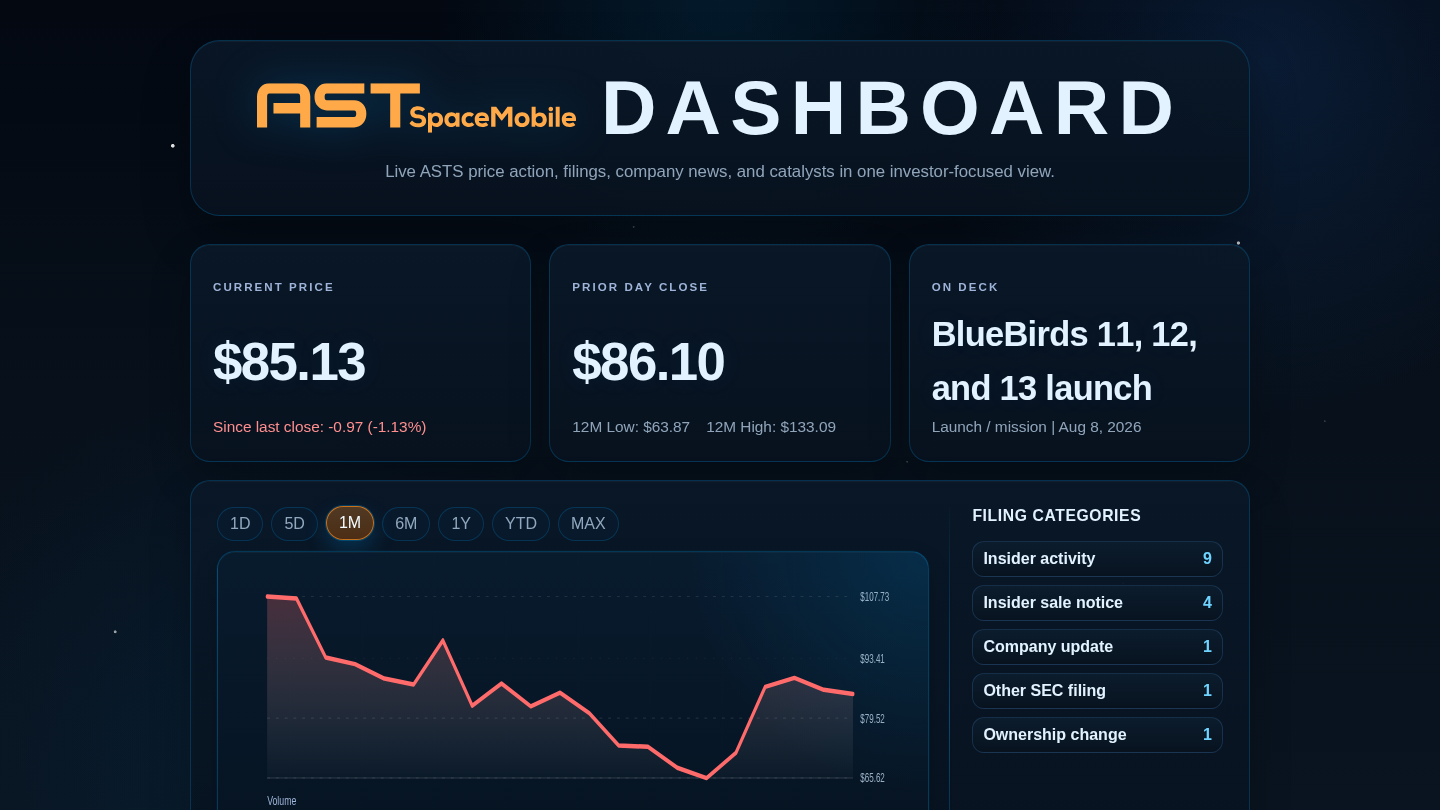Click the ON DECK card label

click(966, 287)
